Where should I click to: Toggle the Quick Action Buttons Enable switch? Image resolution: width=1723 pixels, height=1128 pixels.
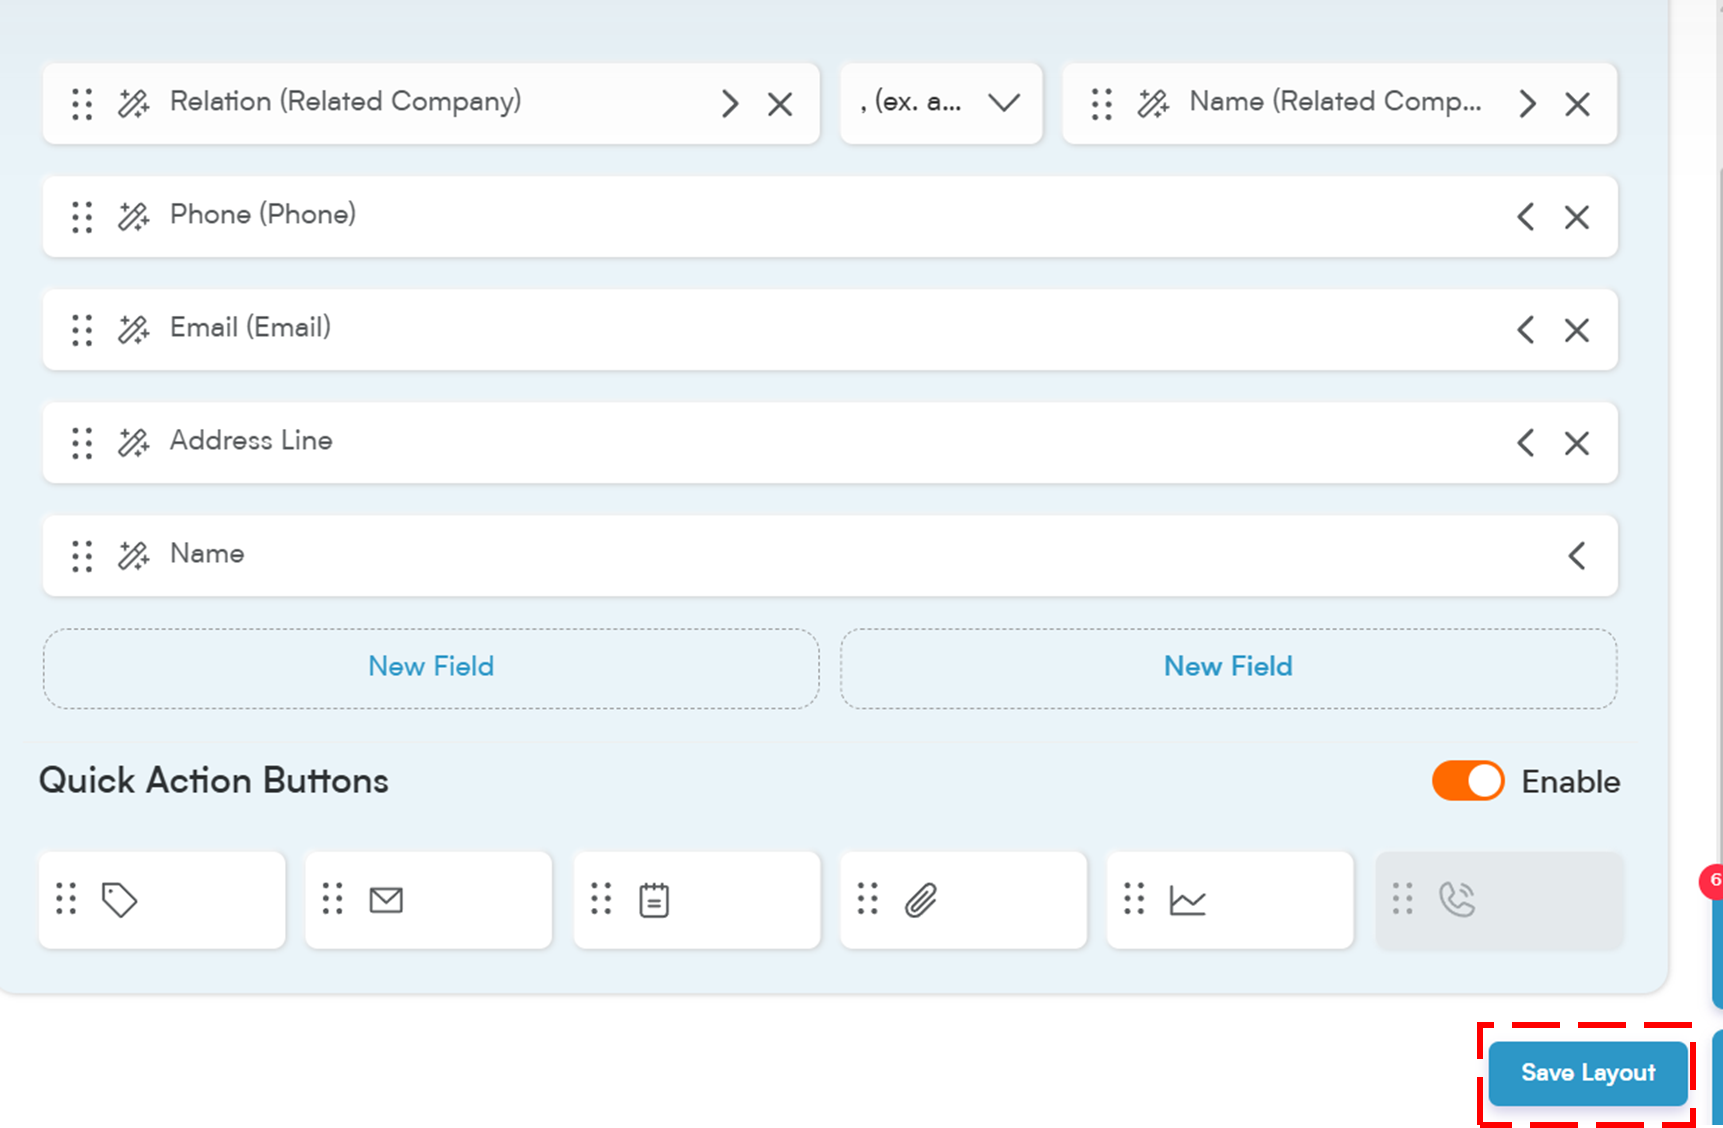1468,781
